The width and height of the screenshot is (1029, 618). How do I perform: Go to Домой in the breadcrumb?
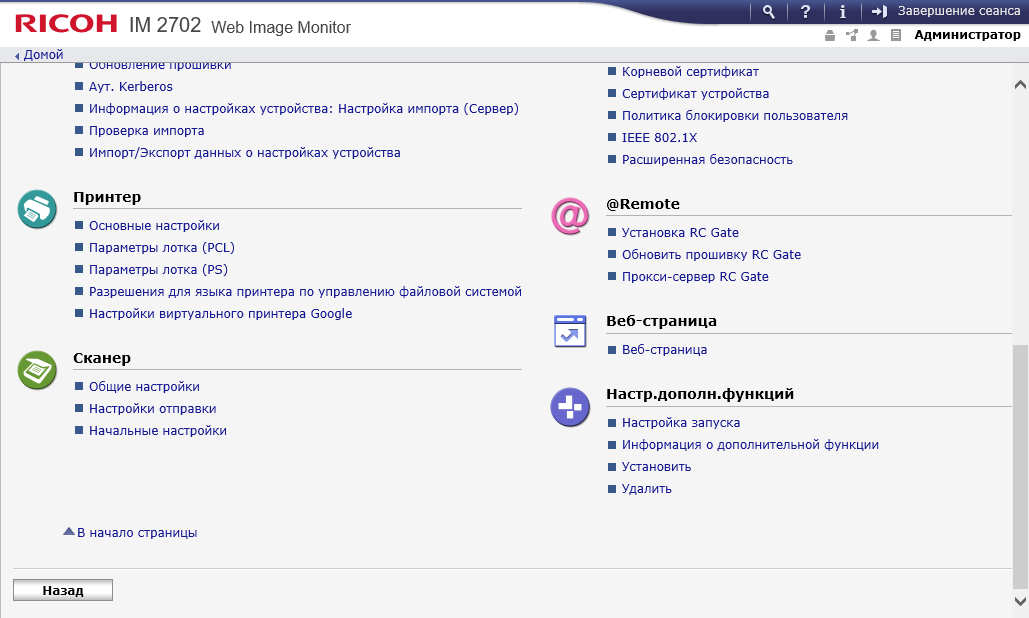coord(43,55)
